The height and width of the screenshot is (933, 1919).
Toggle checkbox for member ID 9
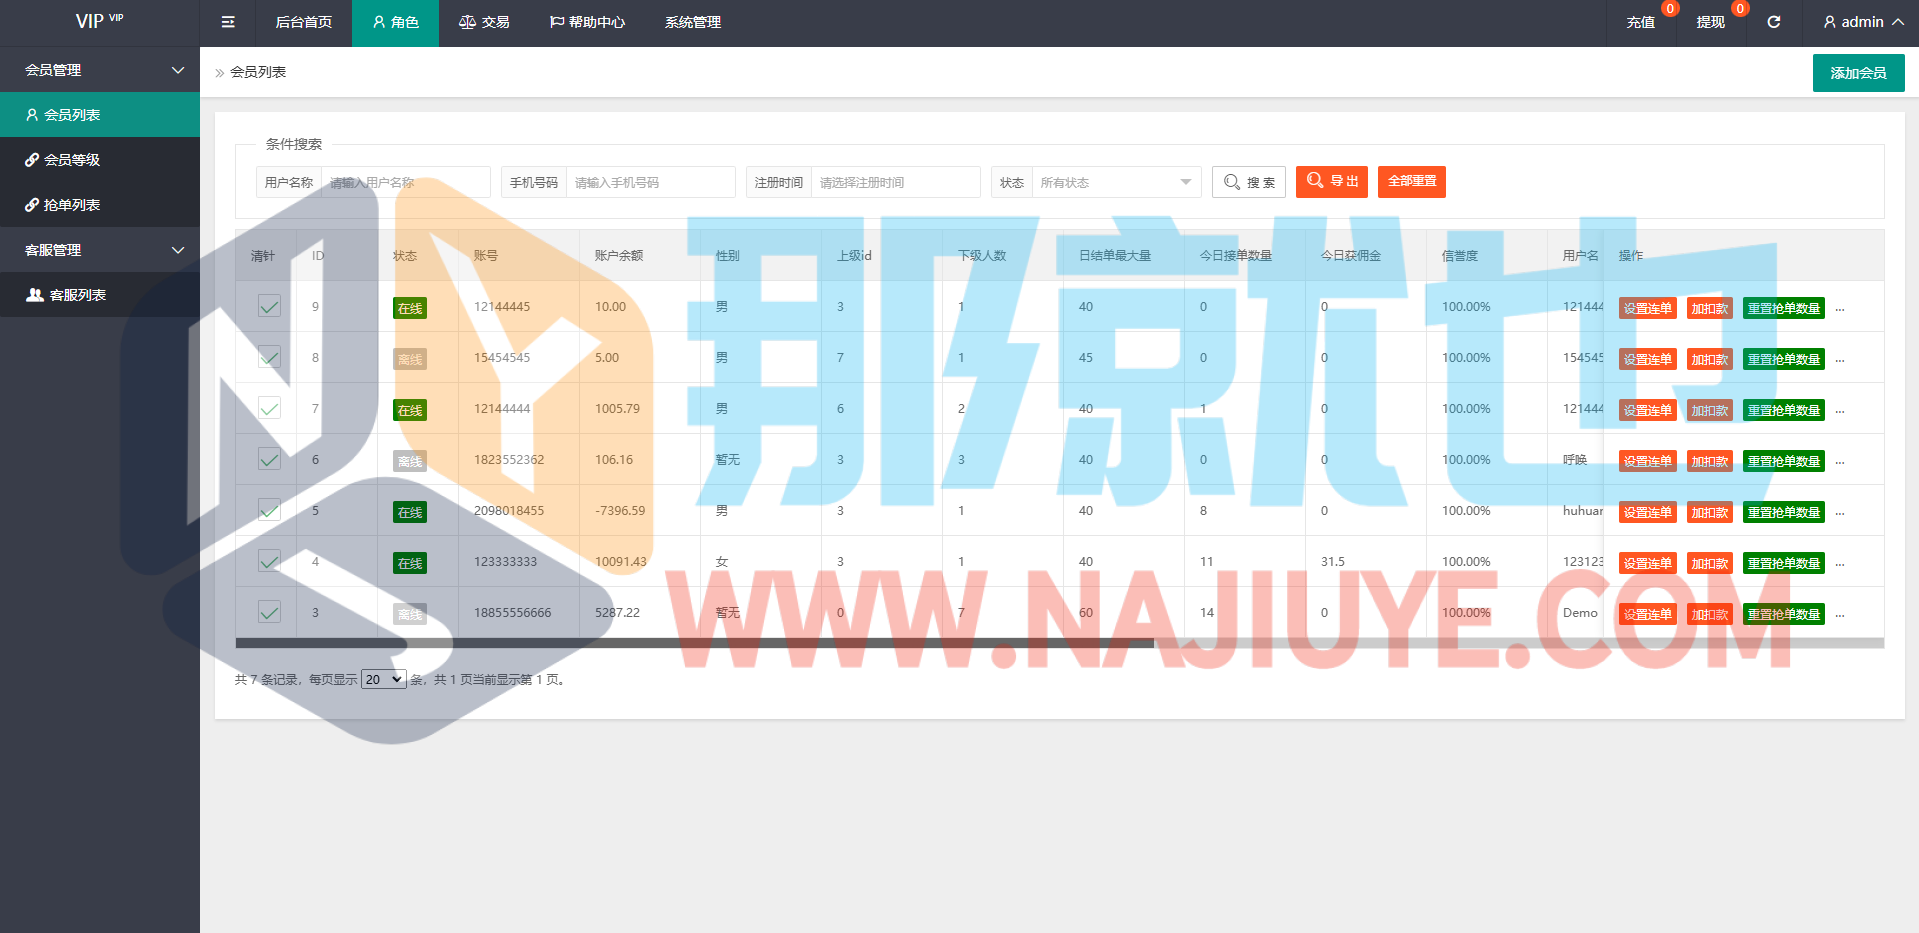coord(269,307)
